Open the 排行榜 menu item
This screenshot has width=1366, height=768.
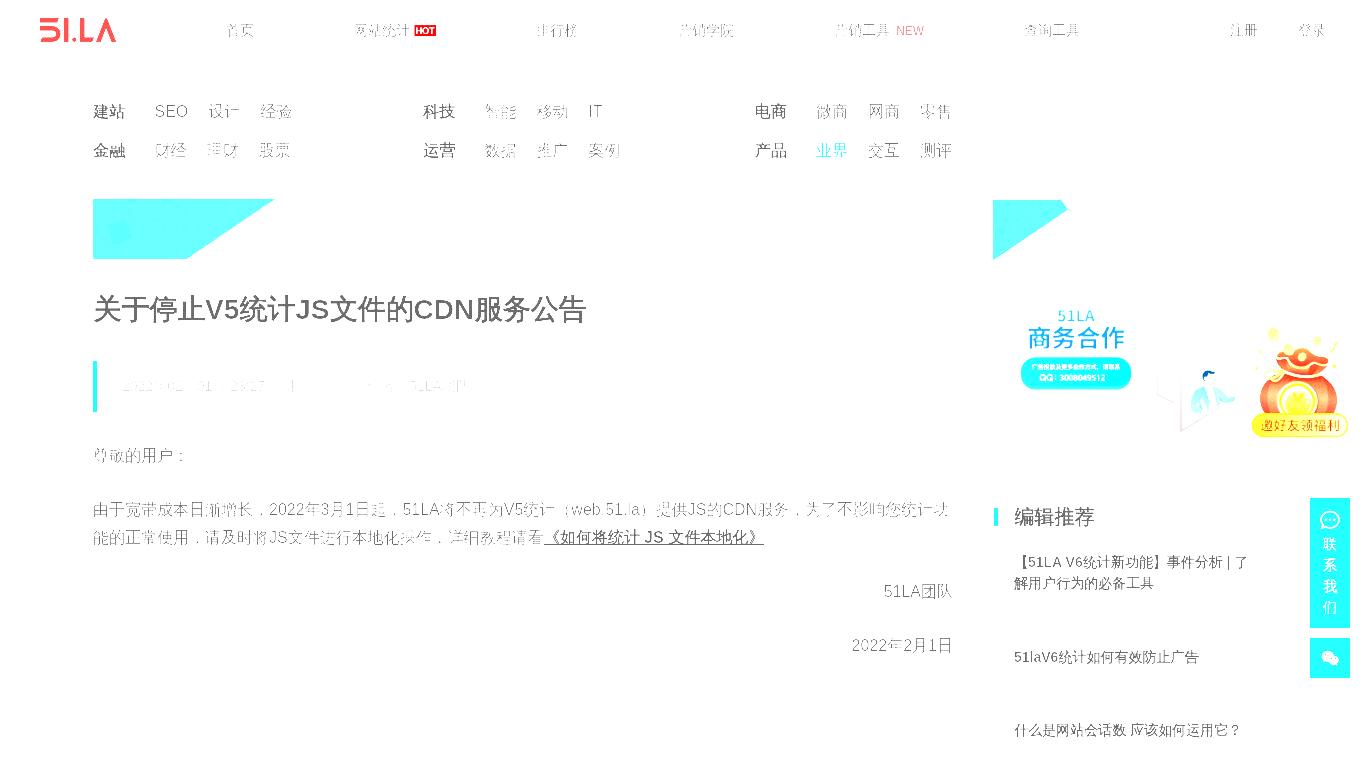pyautogui.click(x=556, y=30)
